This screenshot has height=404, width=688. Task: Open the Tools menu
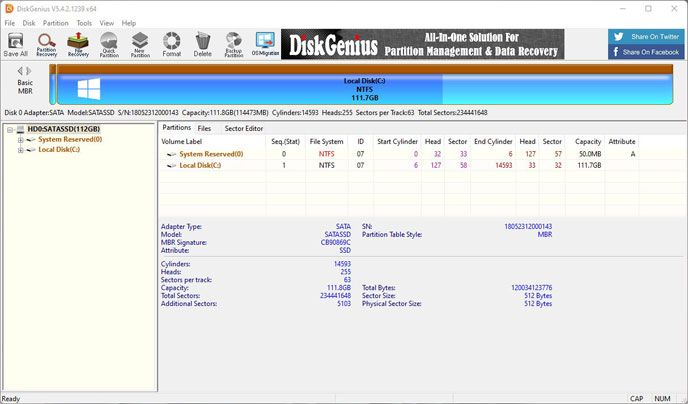tap(84, 22)
